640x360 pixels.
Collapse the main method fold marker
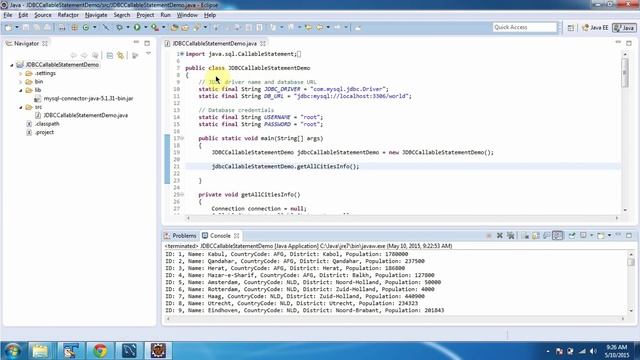click(182, 138)
